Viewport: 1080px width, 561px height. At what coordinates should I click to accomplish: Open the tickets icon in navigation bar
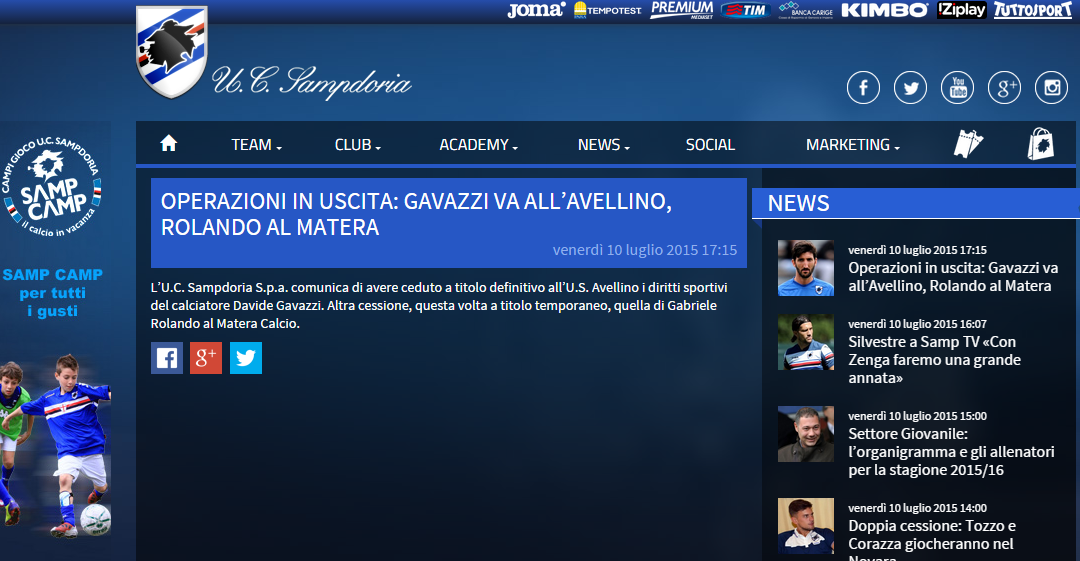[x=967, y=144]
